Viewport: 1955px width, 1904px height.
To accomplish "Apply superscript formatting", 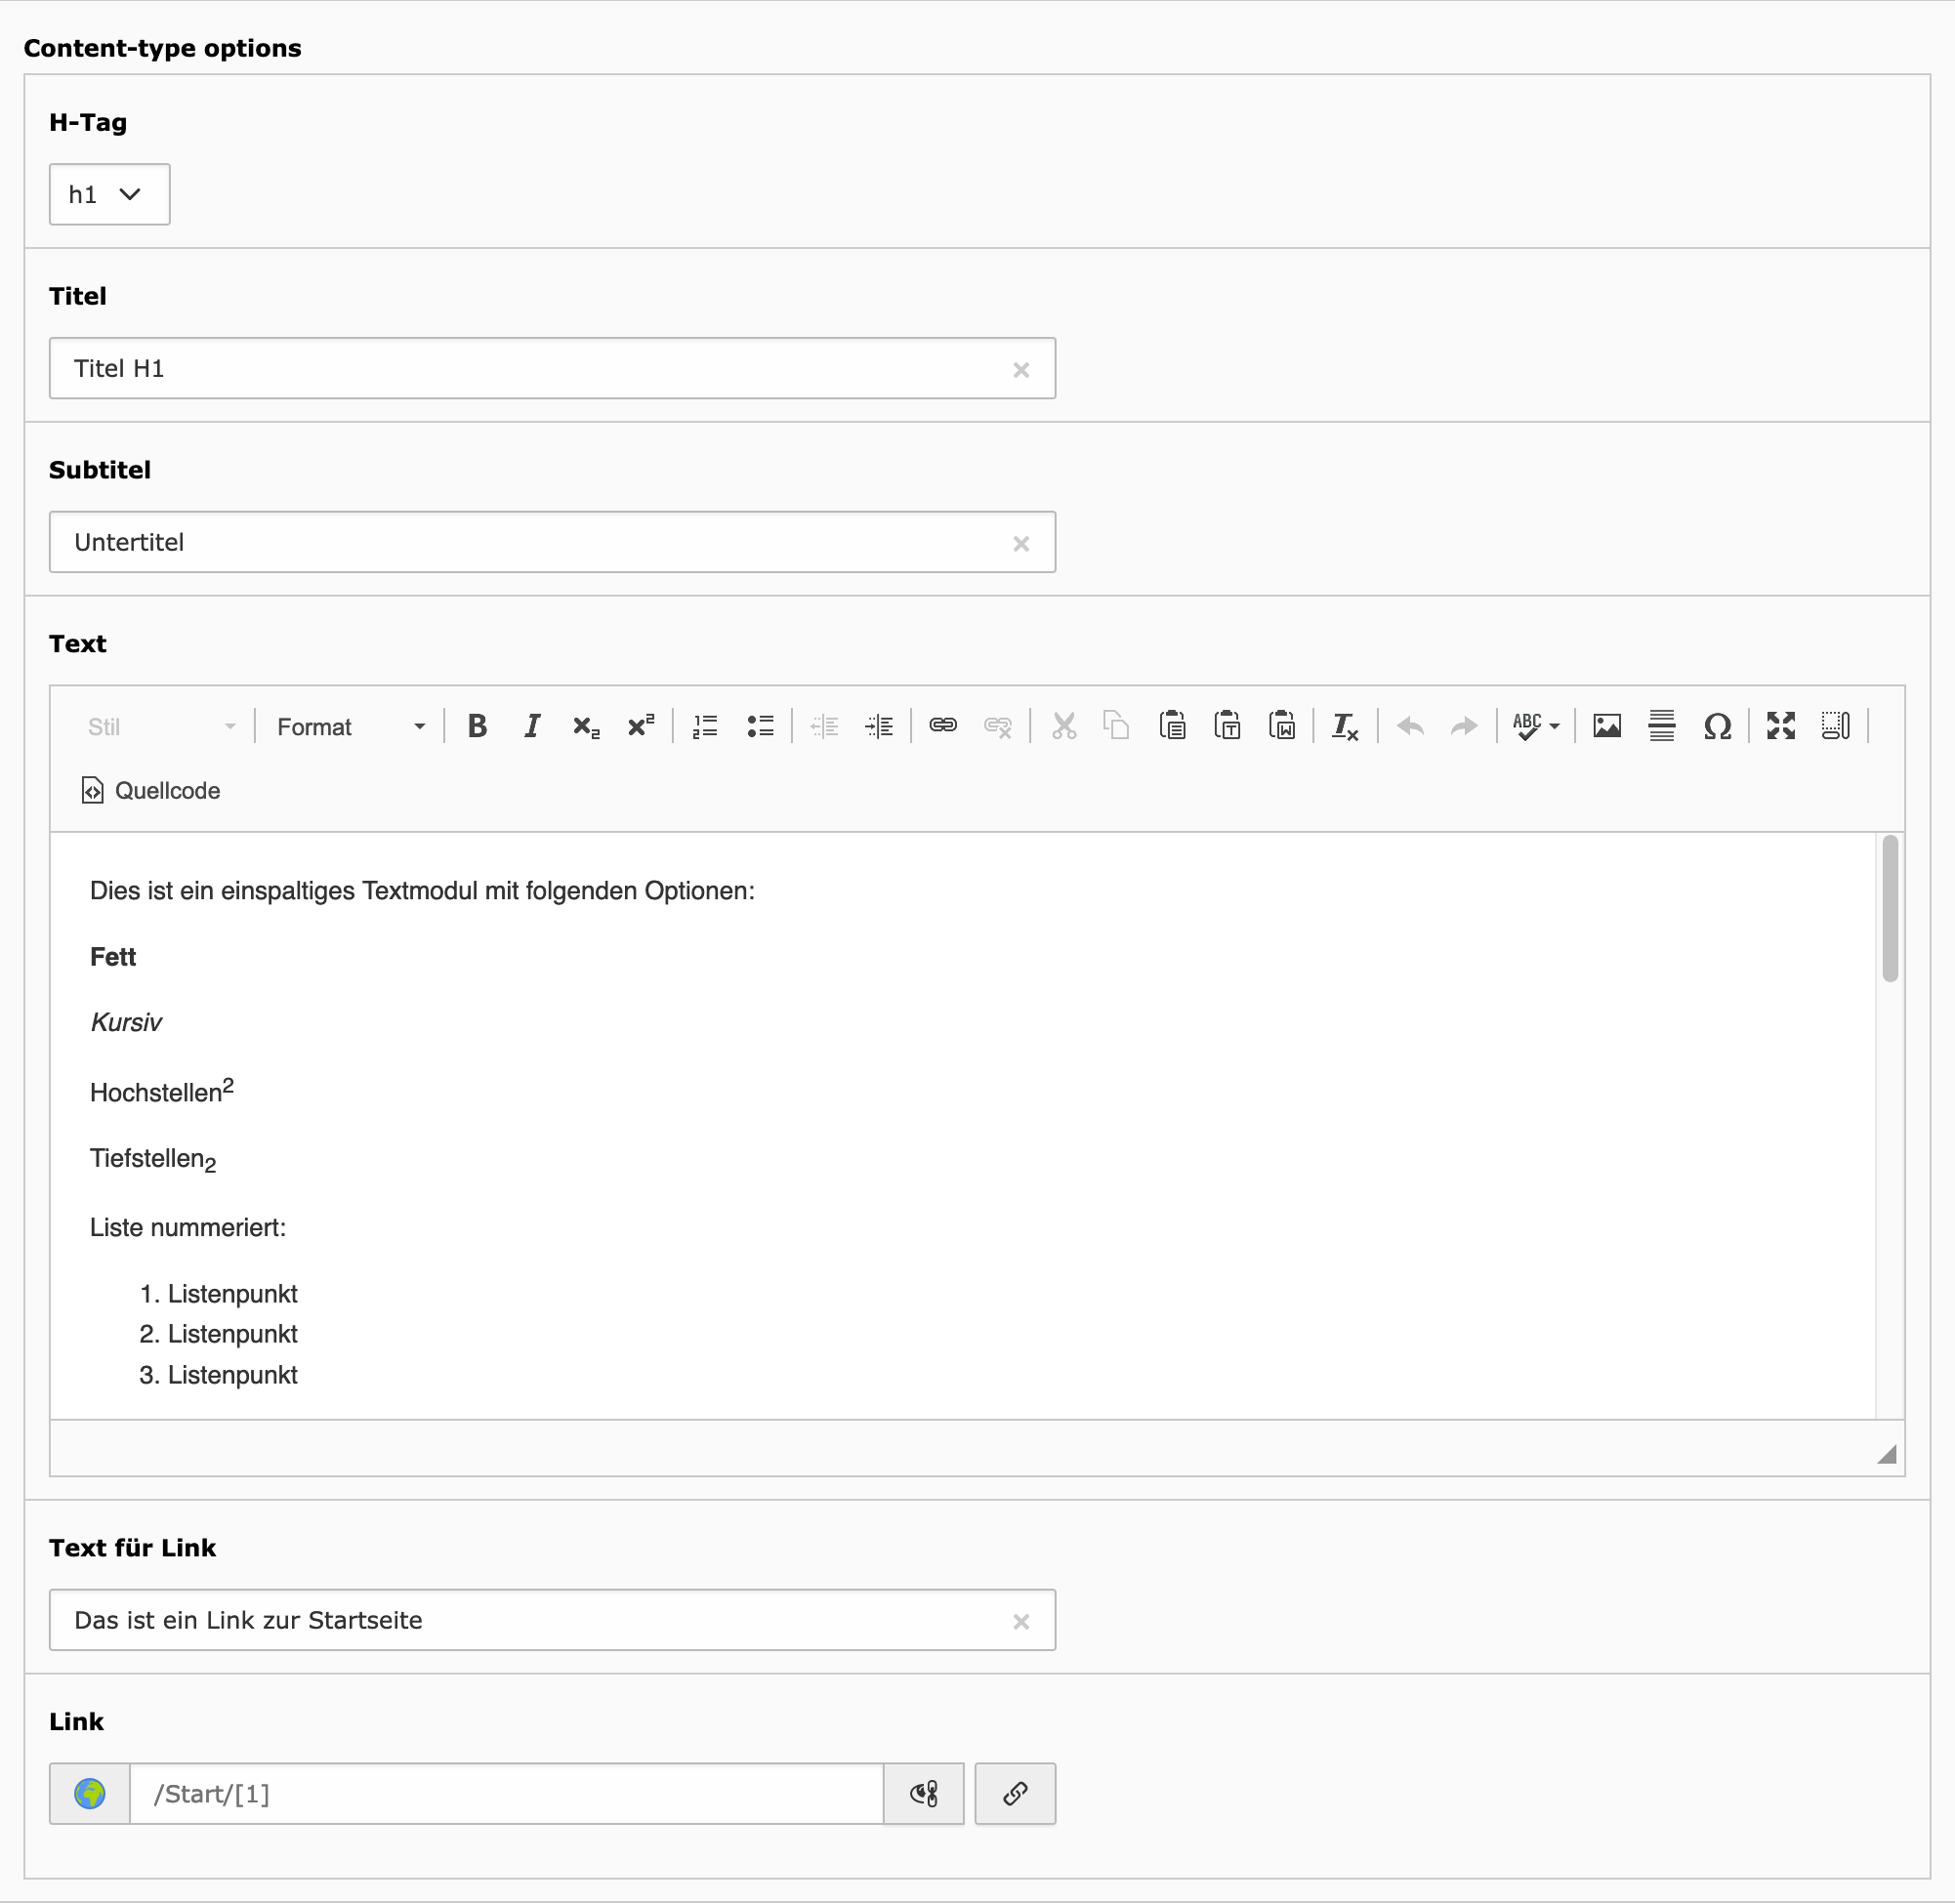I will 640,726.
